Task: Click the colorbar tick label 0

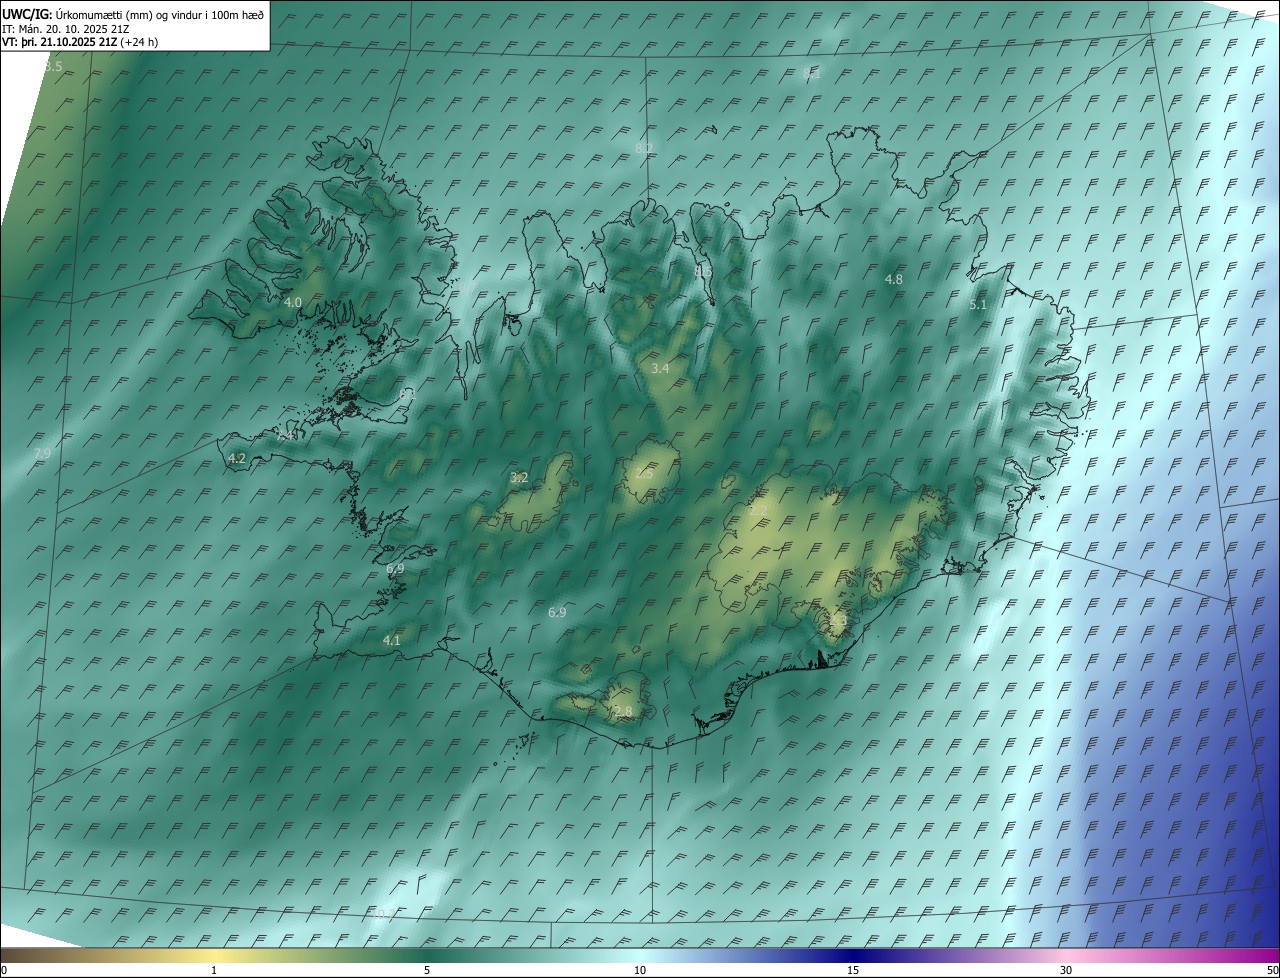Action: [4, 971]
